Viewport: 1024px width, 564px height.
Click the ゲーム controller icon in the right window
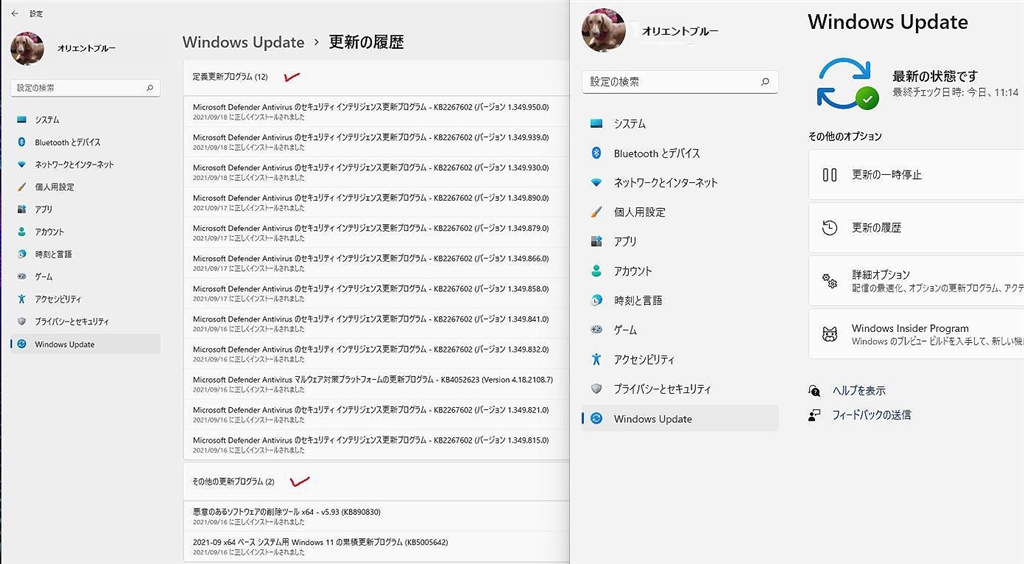tap(596, 330)
